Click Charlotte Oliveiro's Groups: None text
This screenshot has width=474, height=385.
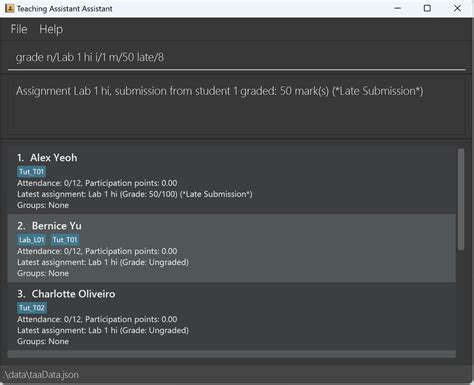[43, 341]
